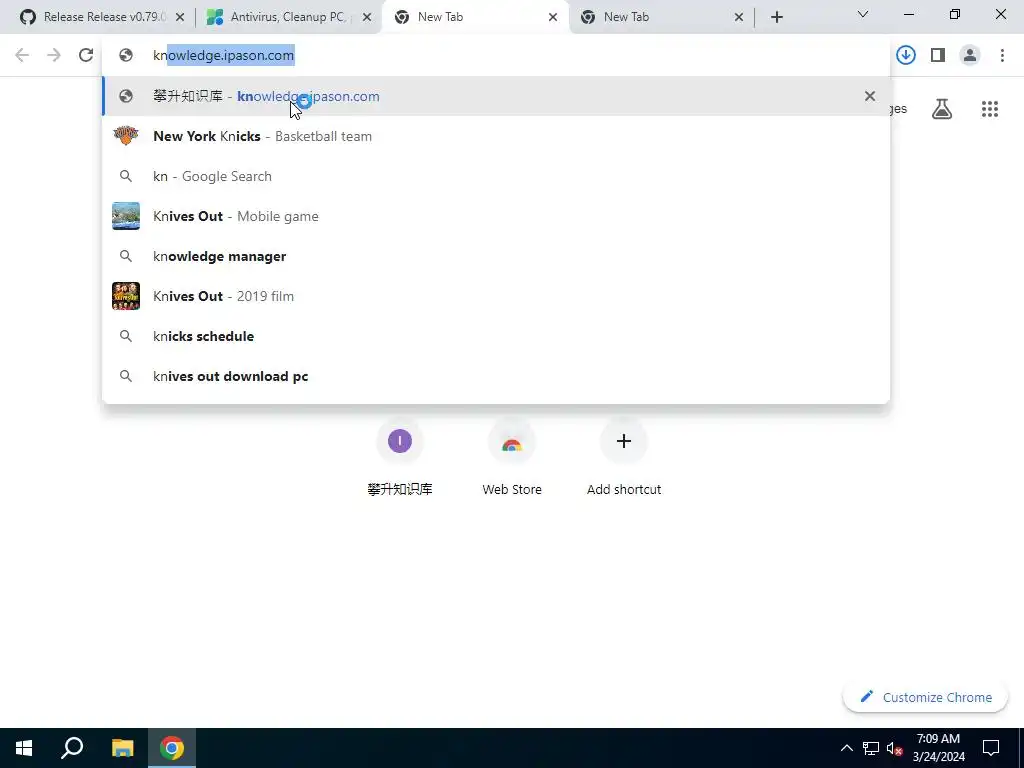The image size is (1024, 768).
Task: Remove the knowledge.ipason.com suggestion with X
Action: coord(870,97)
